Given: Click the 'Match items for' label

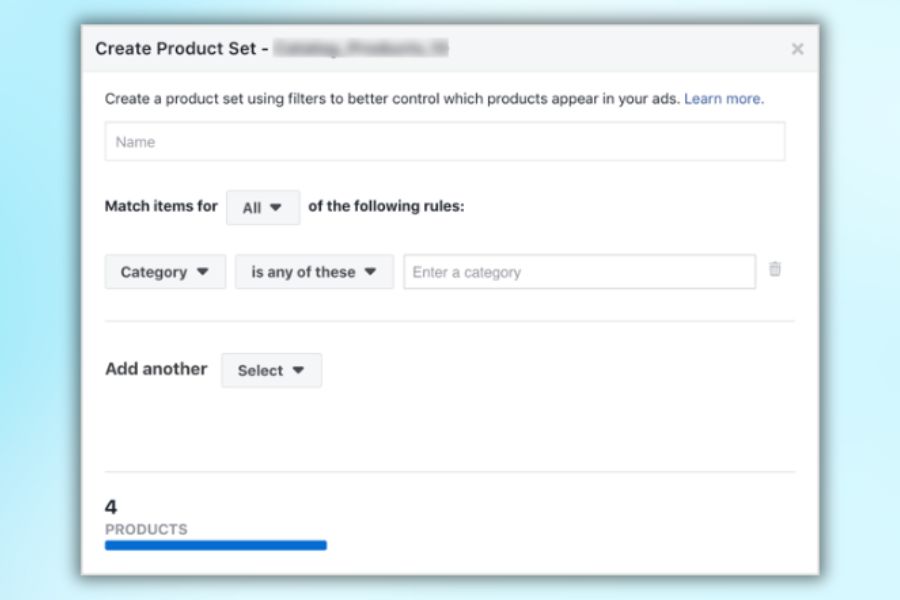Looking at the screenshot, I should point(161,207).
